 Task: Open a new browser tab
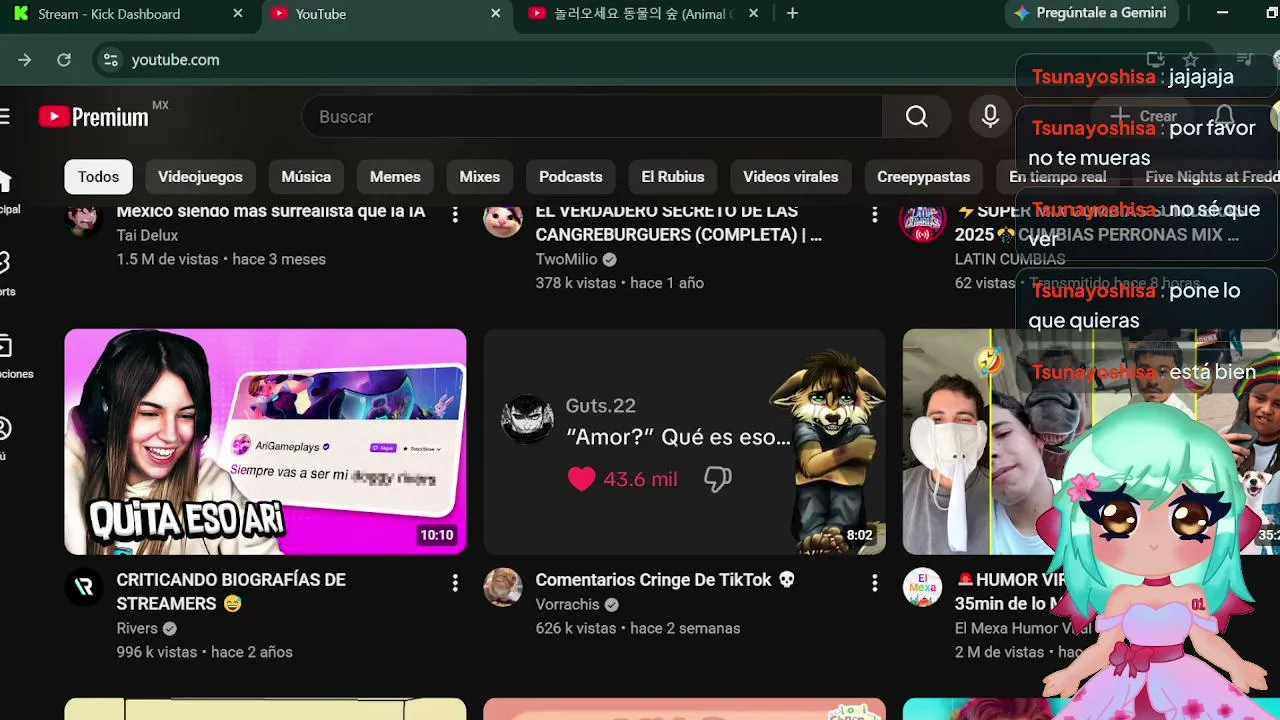pyautogui.click(x=793, y=14)
